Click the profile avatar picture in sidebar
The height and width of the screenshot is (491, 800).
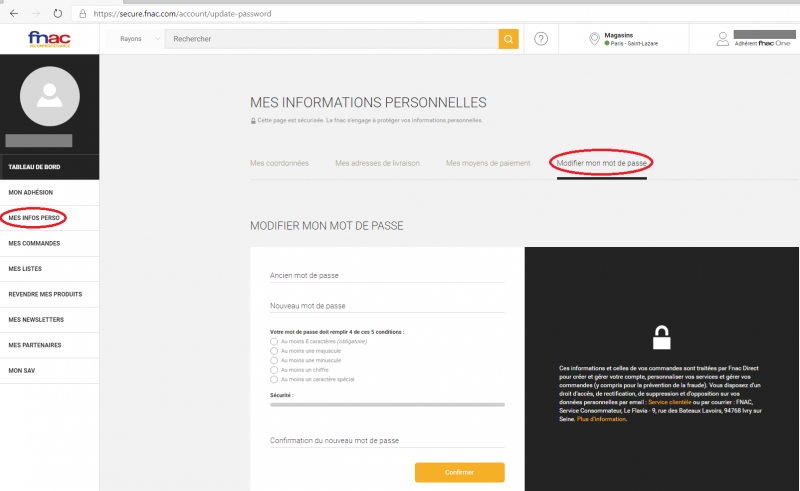click(49, 96)
